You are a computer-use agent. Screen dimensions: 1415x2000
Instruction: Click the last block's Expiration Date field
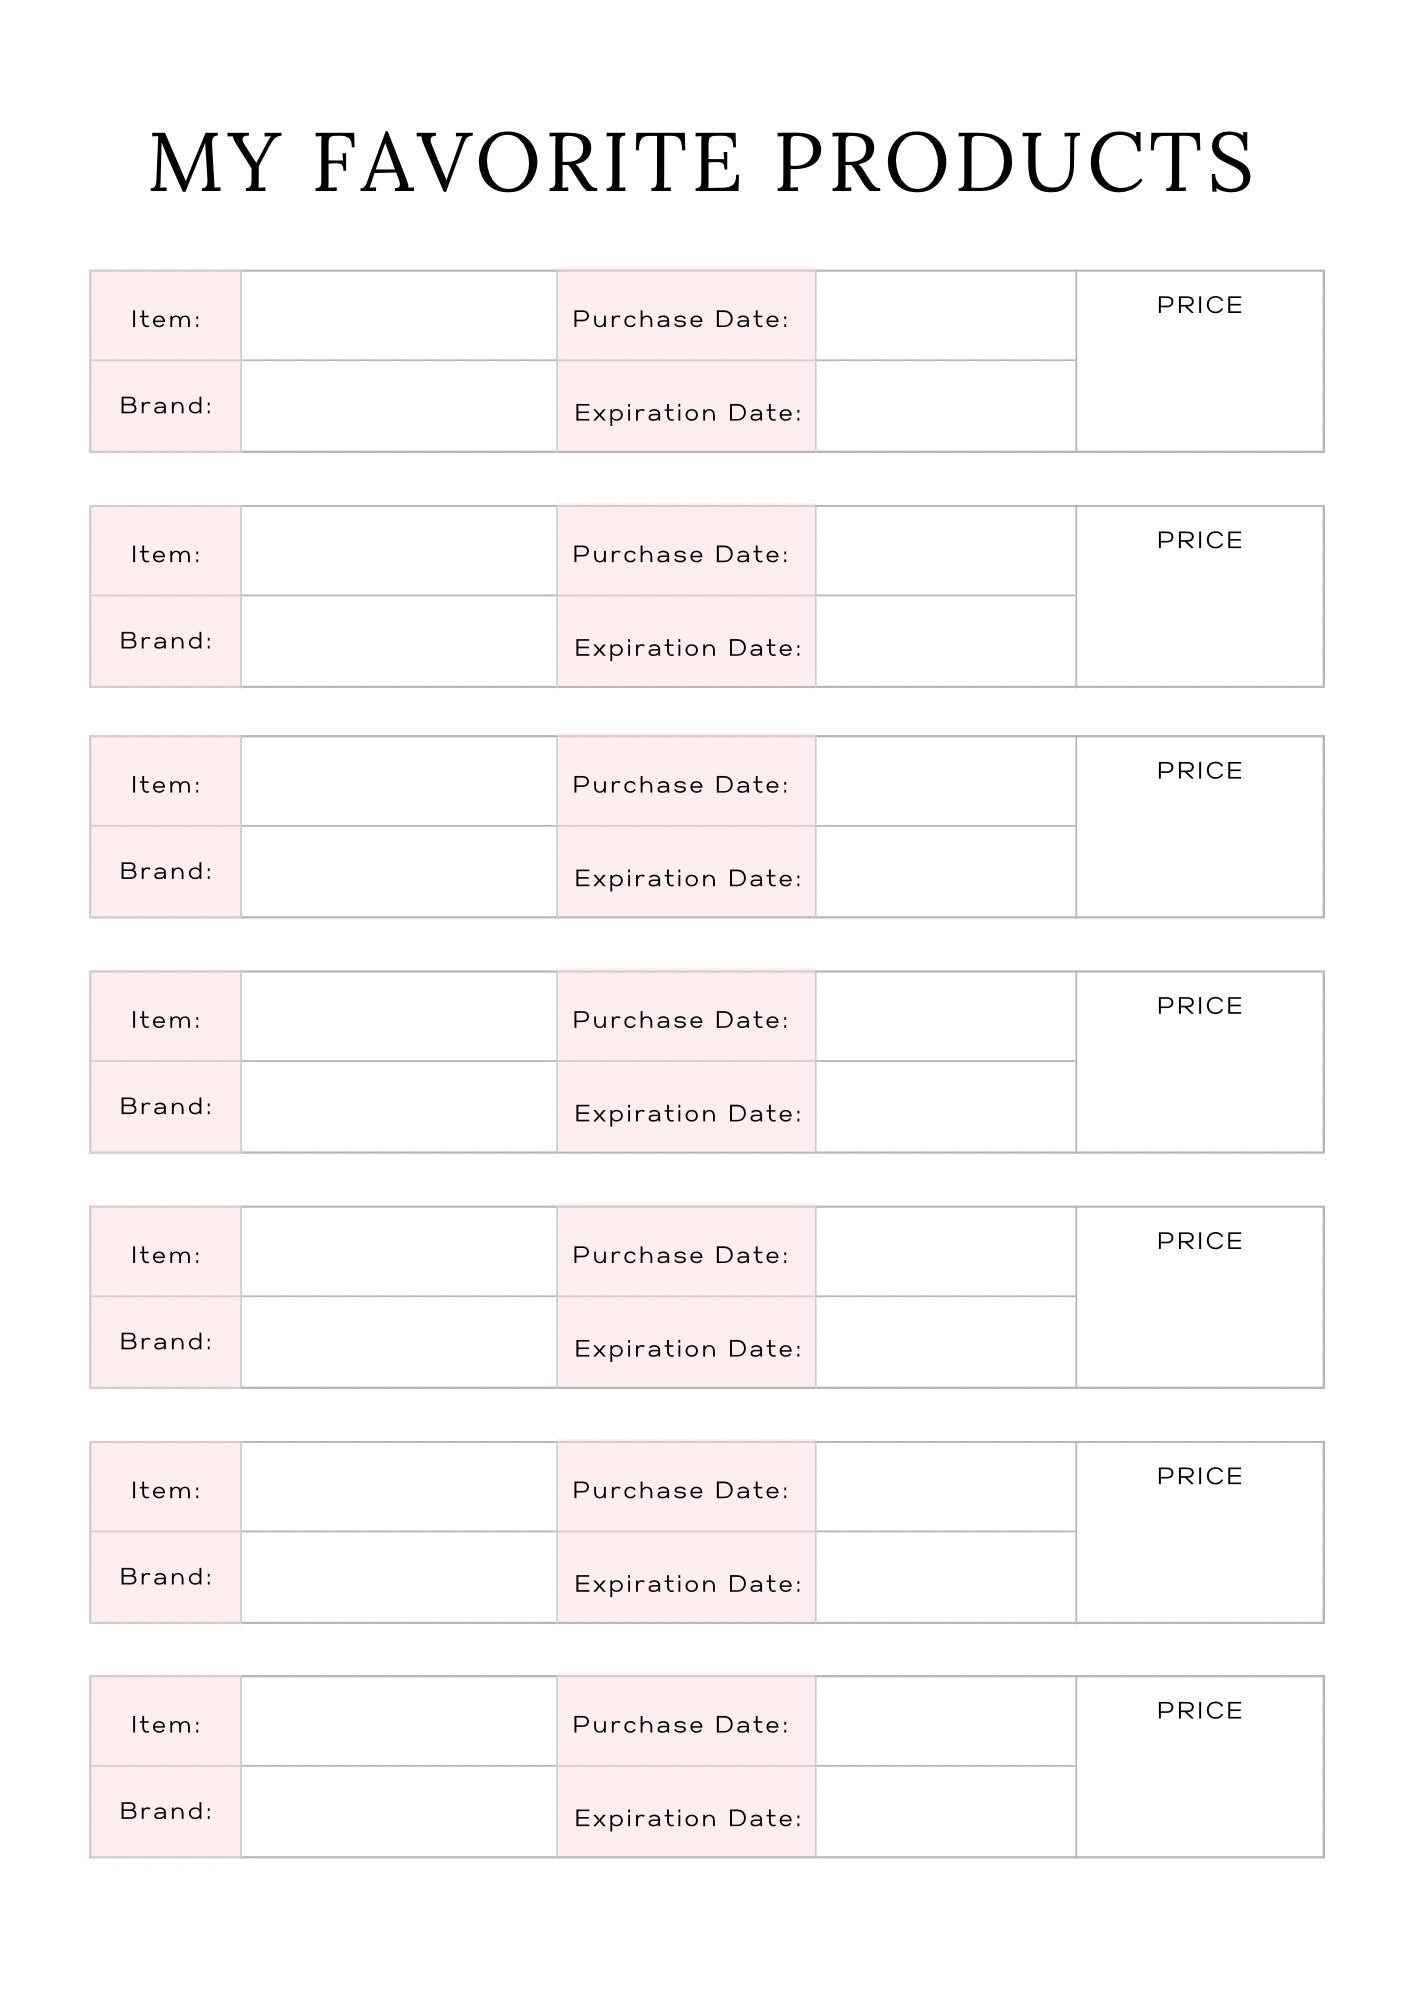(946, 1811)
